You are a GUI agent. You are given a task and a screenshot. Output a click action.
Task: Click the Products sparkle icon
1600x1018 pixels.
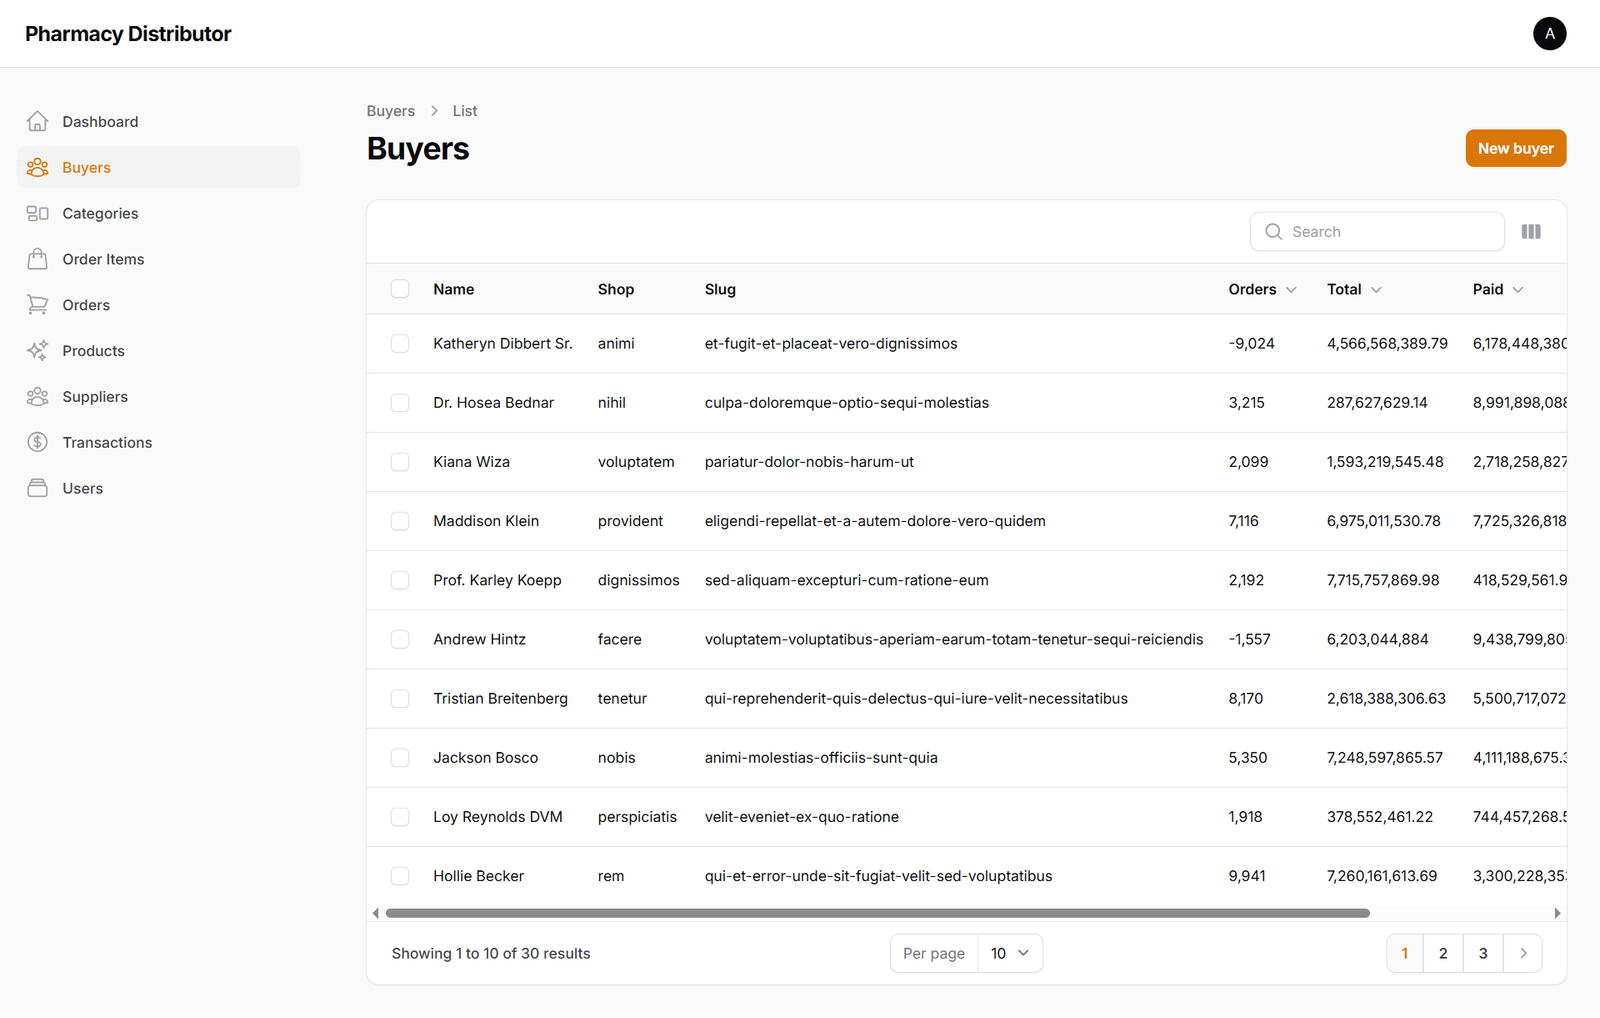point(37,351)
